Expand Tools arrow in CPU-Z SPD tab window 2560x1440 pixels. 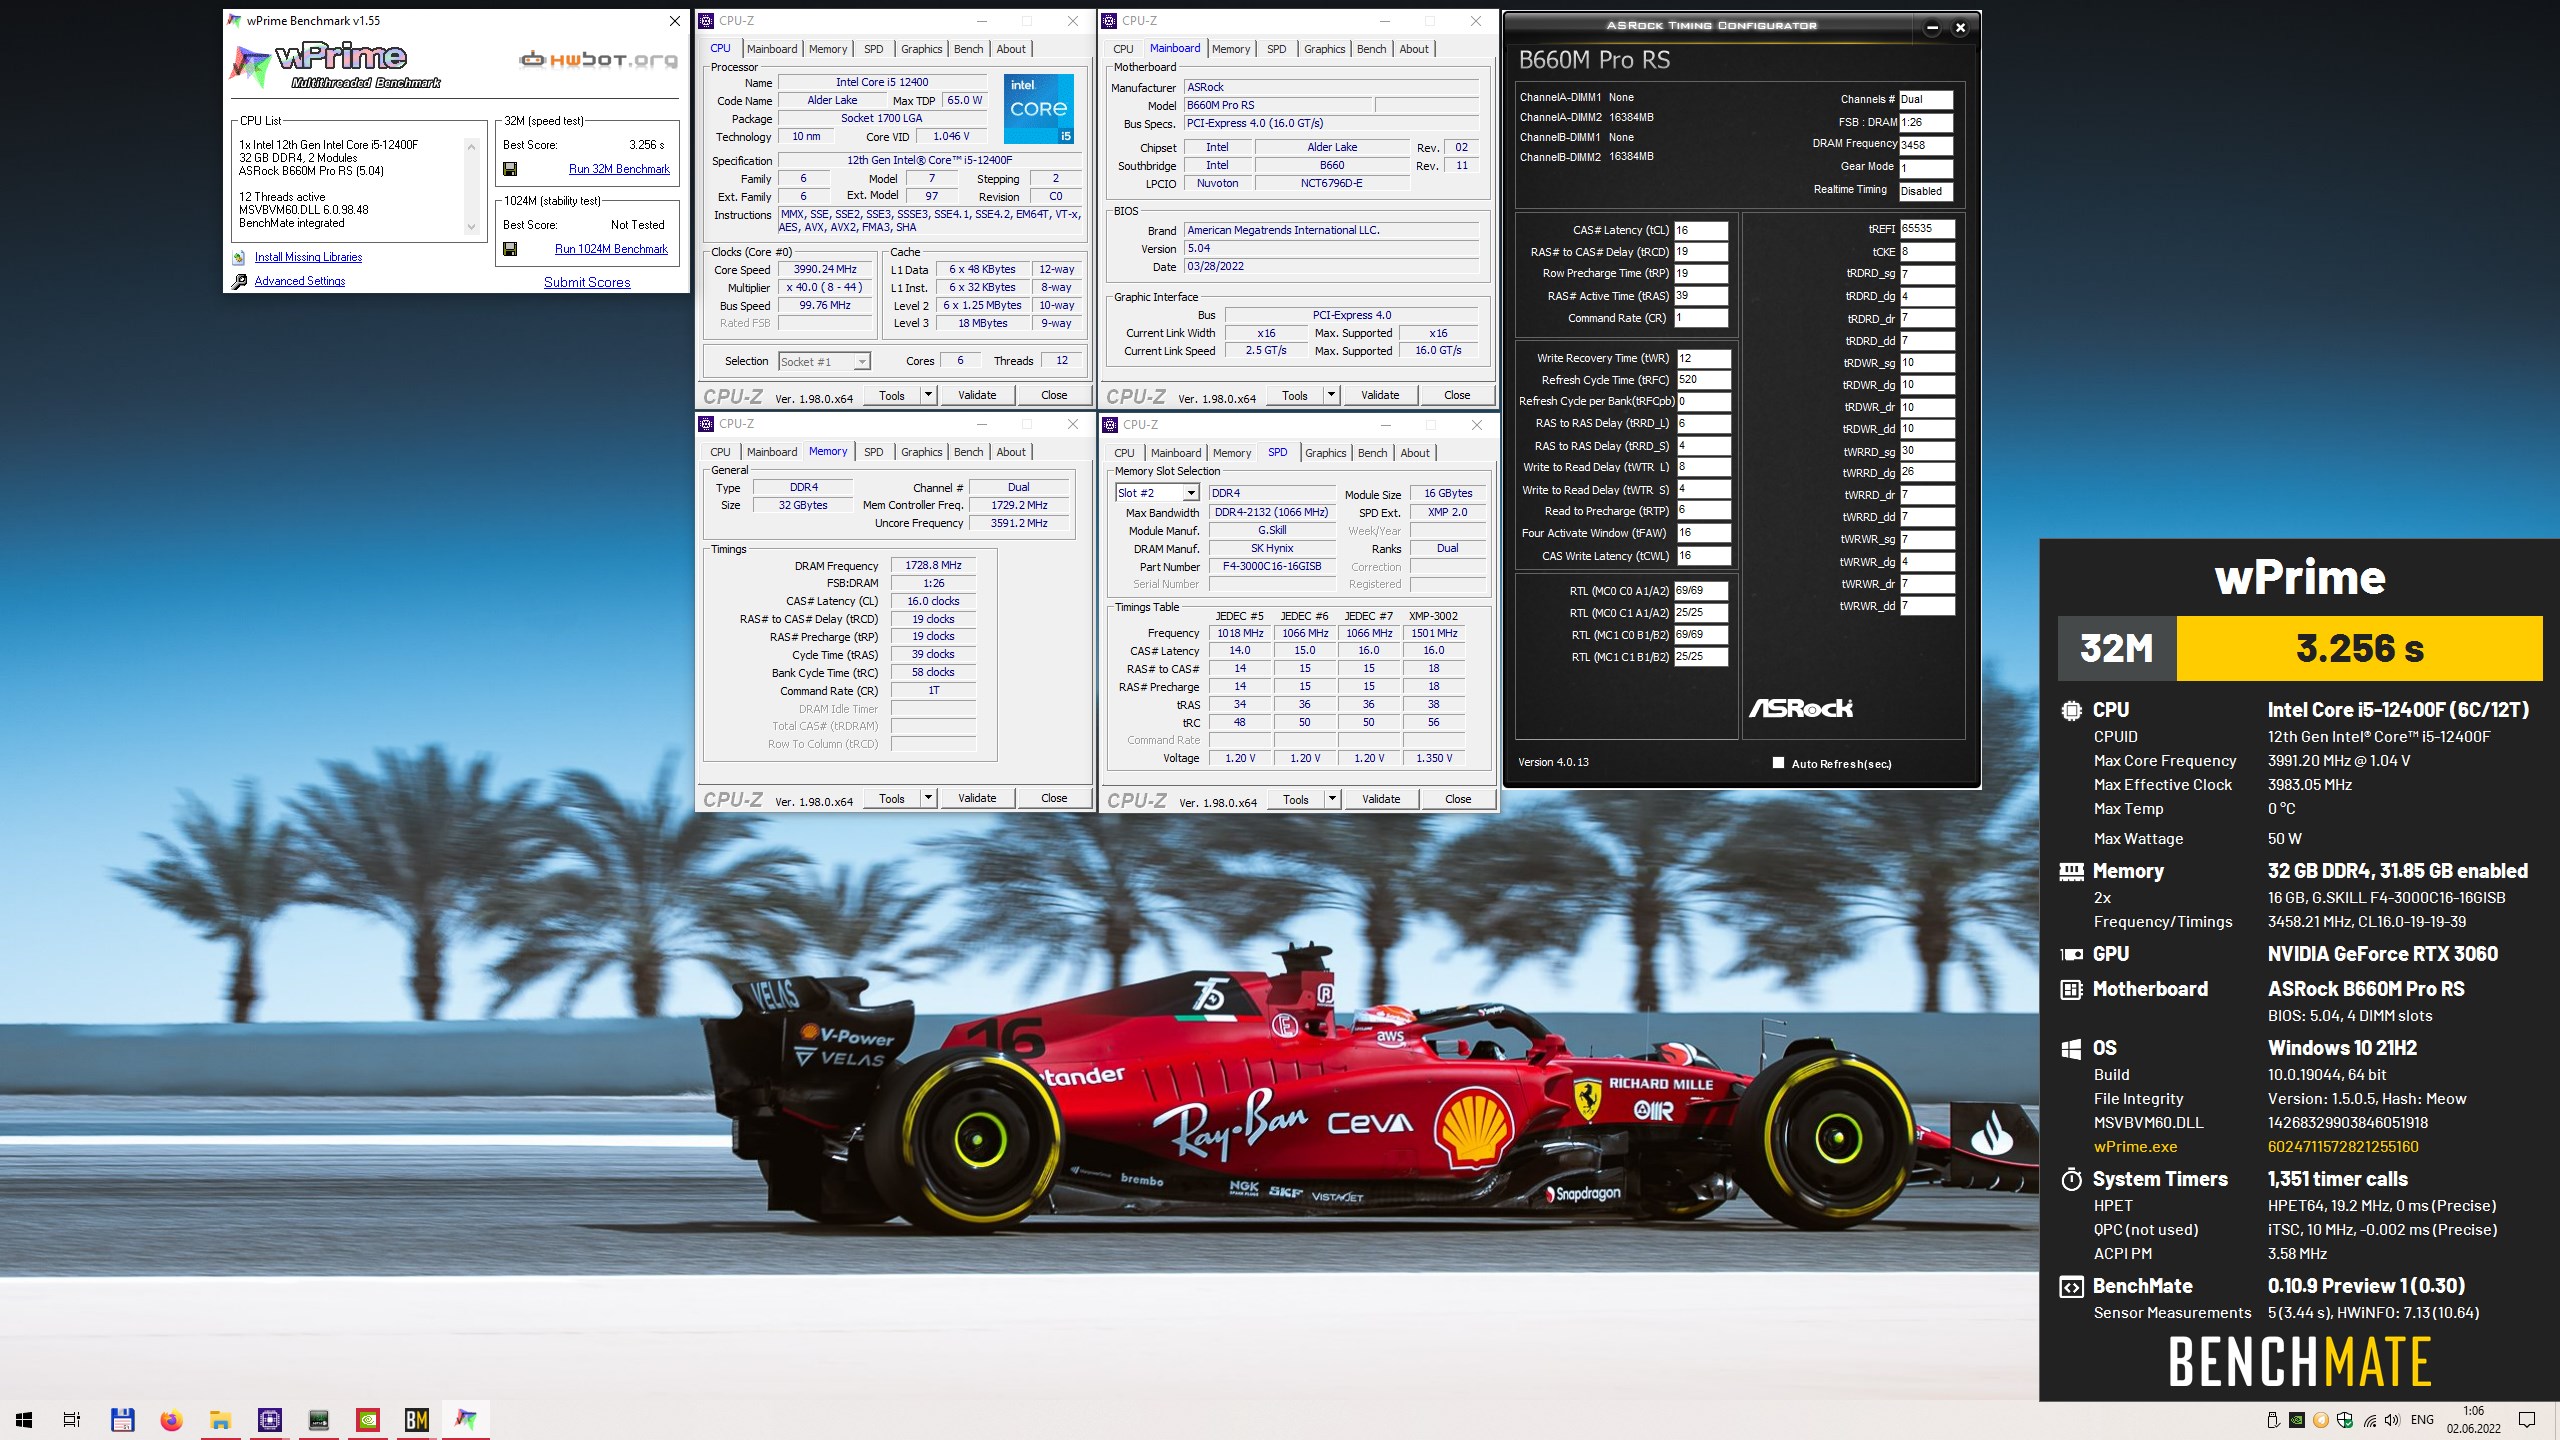point(1331,799)
